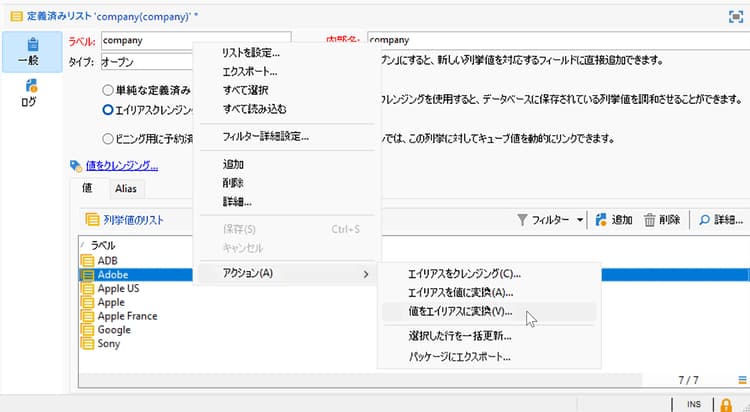This screenshot has width=750, height=412.
Task: Click the folder icon of the Google row
Action: [x=87, y=330]
